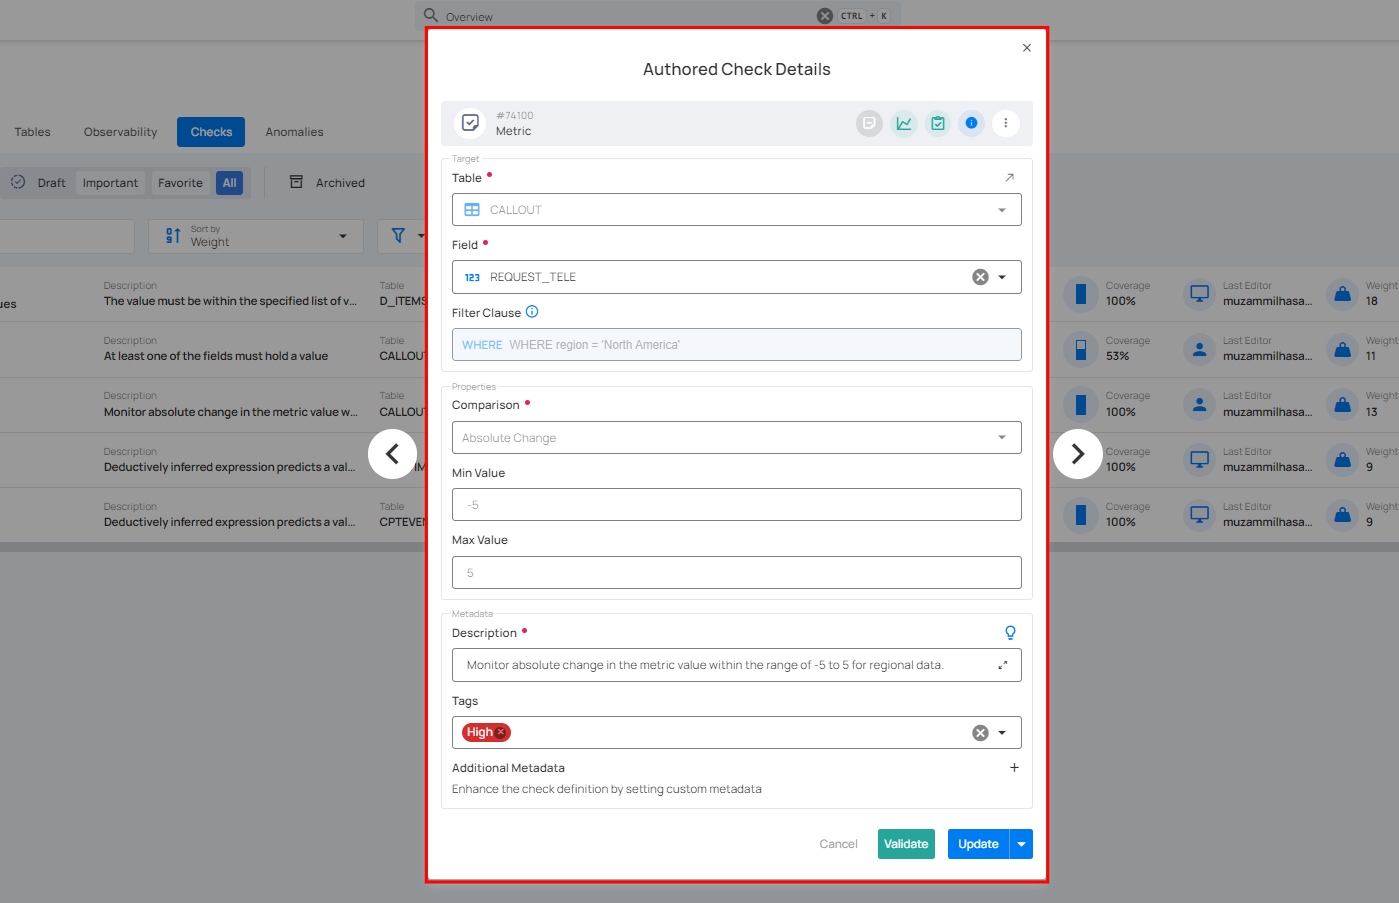Viewport: 1399px width, 903px height.
Task: Expand the Tags dropdown arrow
Action: click(1002, 733)
